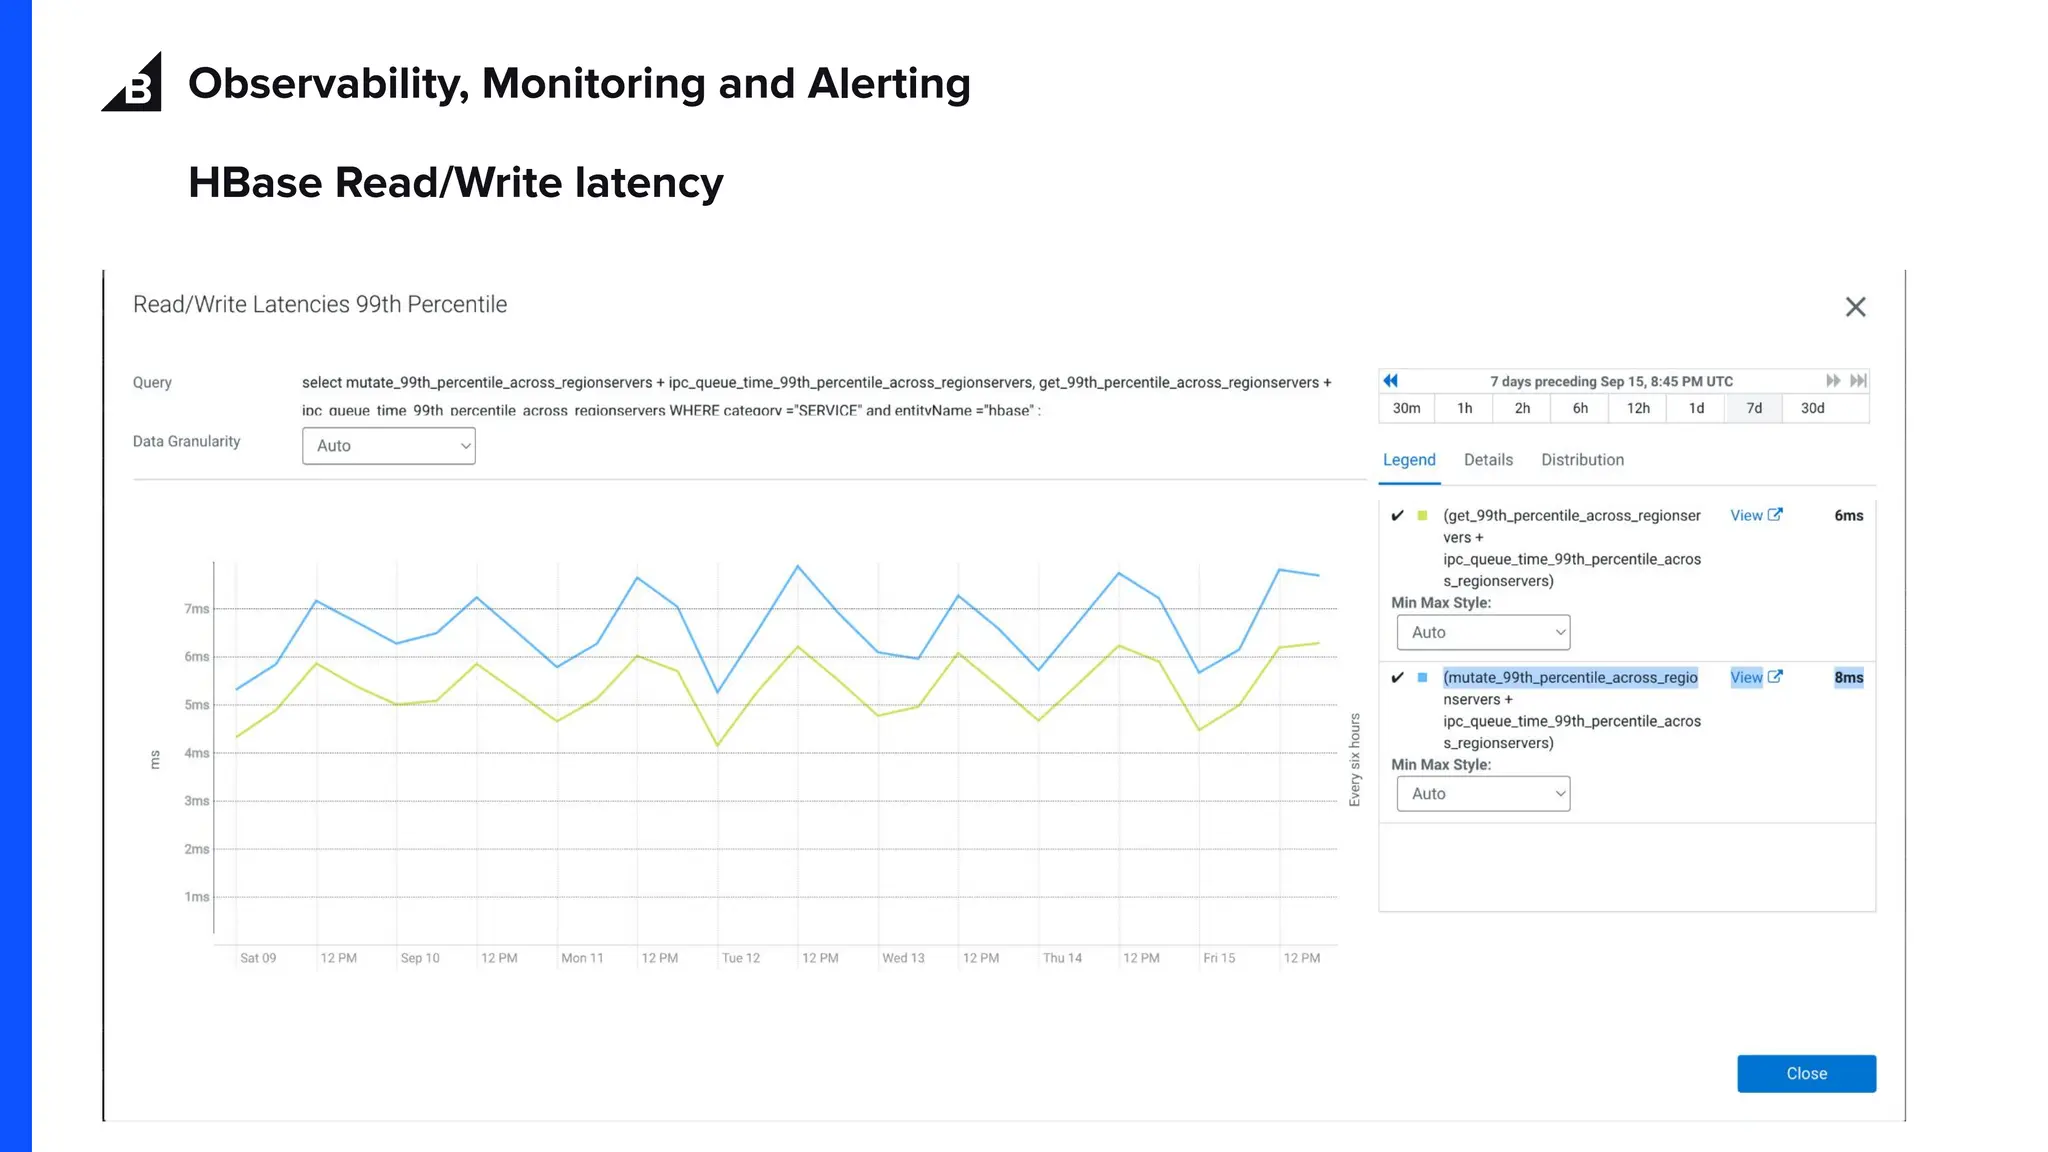2048x1152 pixels.
Task: Select the 1h time range
Action: pyautogui.click(x=1464, y=408)
